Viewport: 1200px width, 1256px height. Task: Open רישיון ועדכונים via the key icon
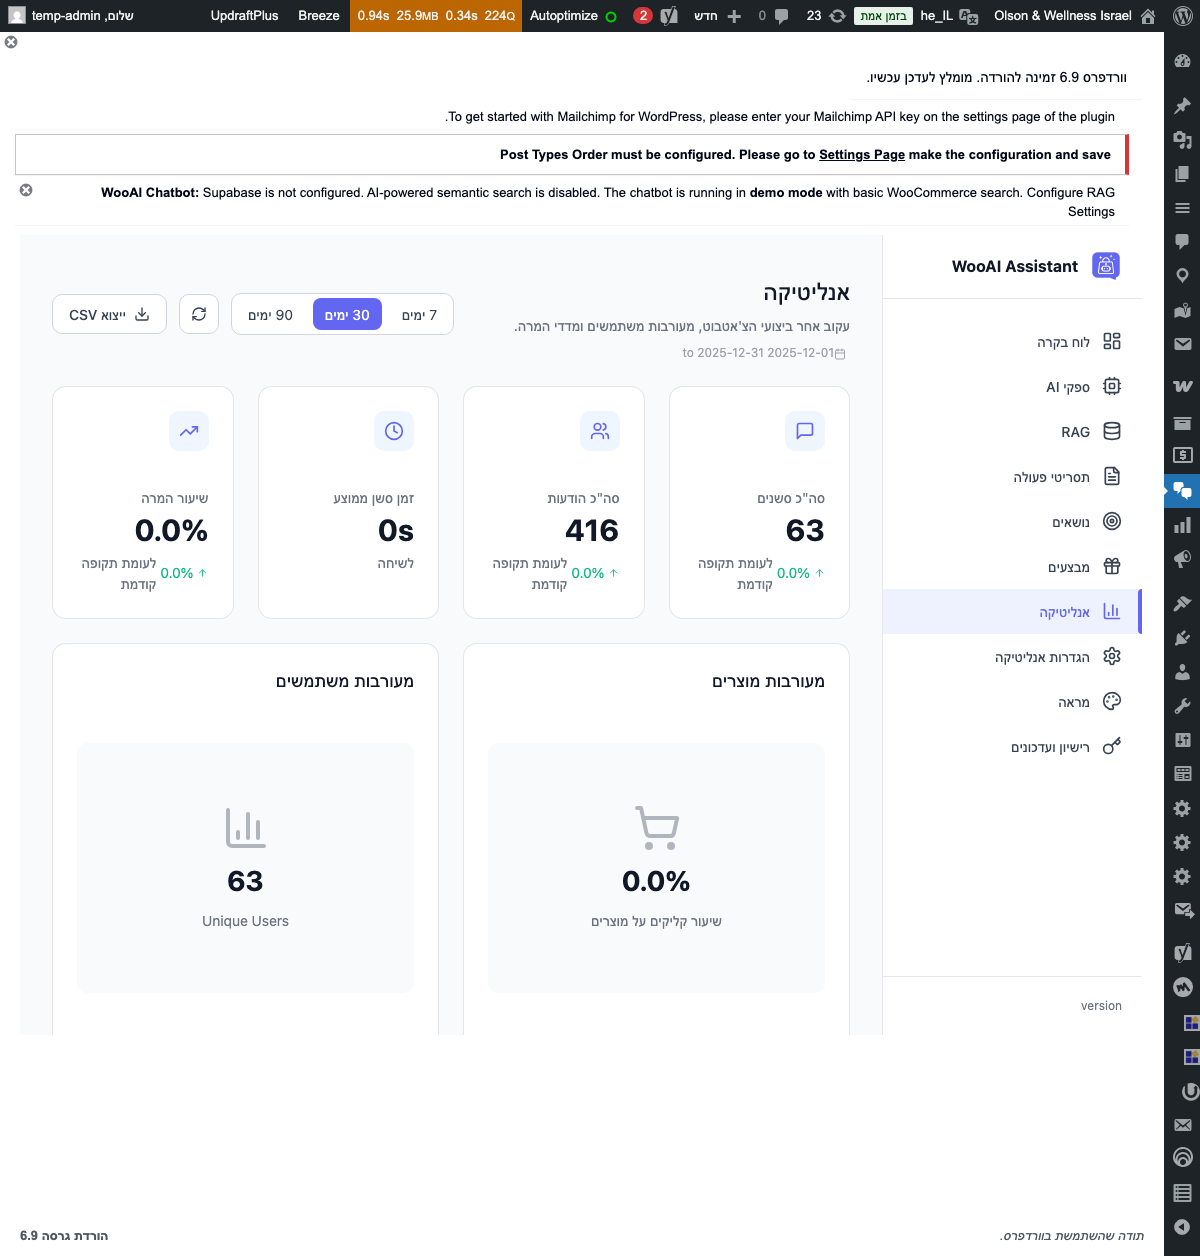(1110, 746)
